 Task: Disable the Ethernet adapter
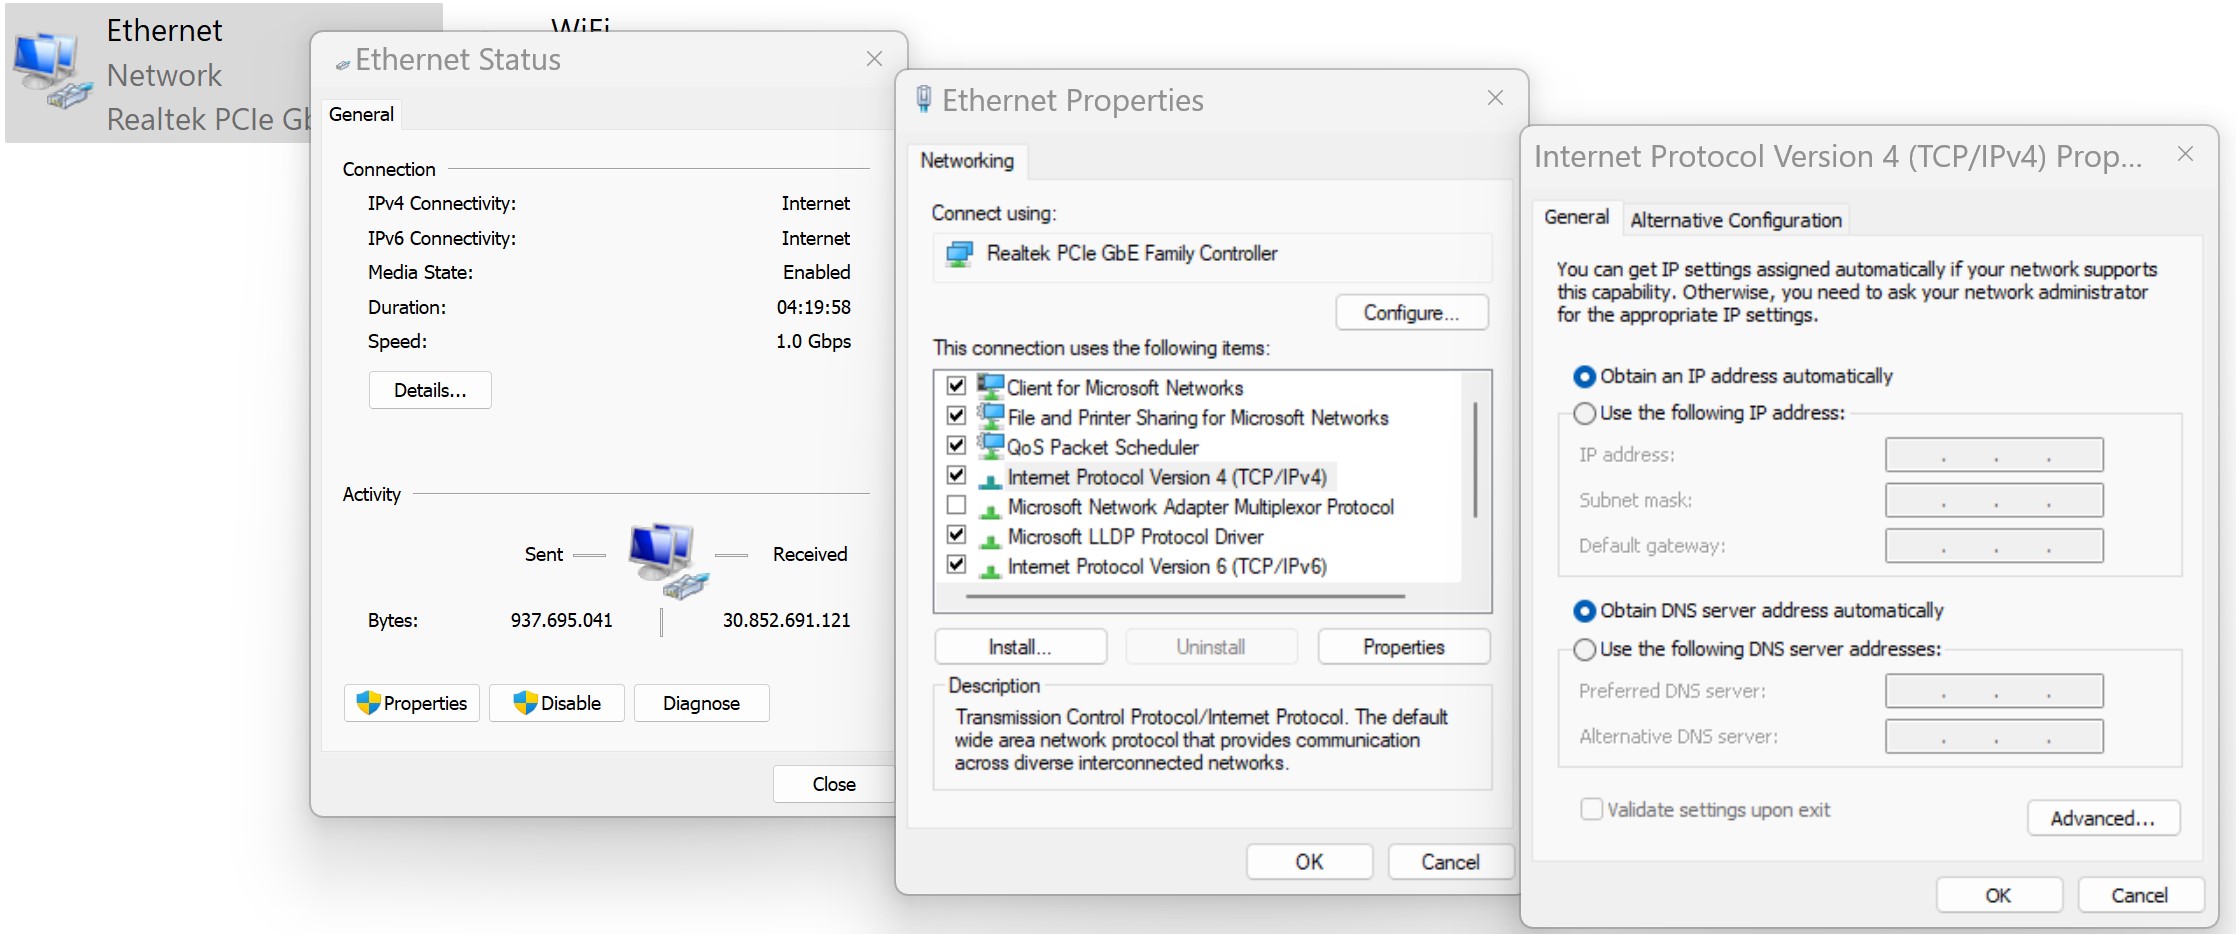click(557, 703)
